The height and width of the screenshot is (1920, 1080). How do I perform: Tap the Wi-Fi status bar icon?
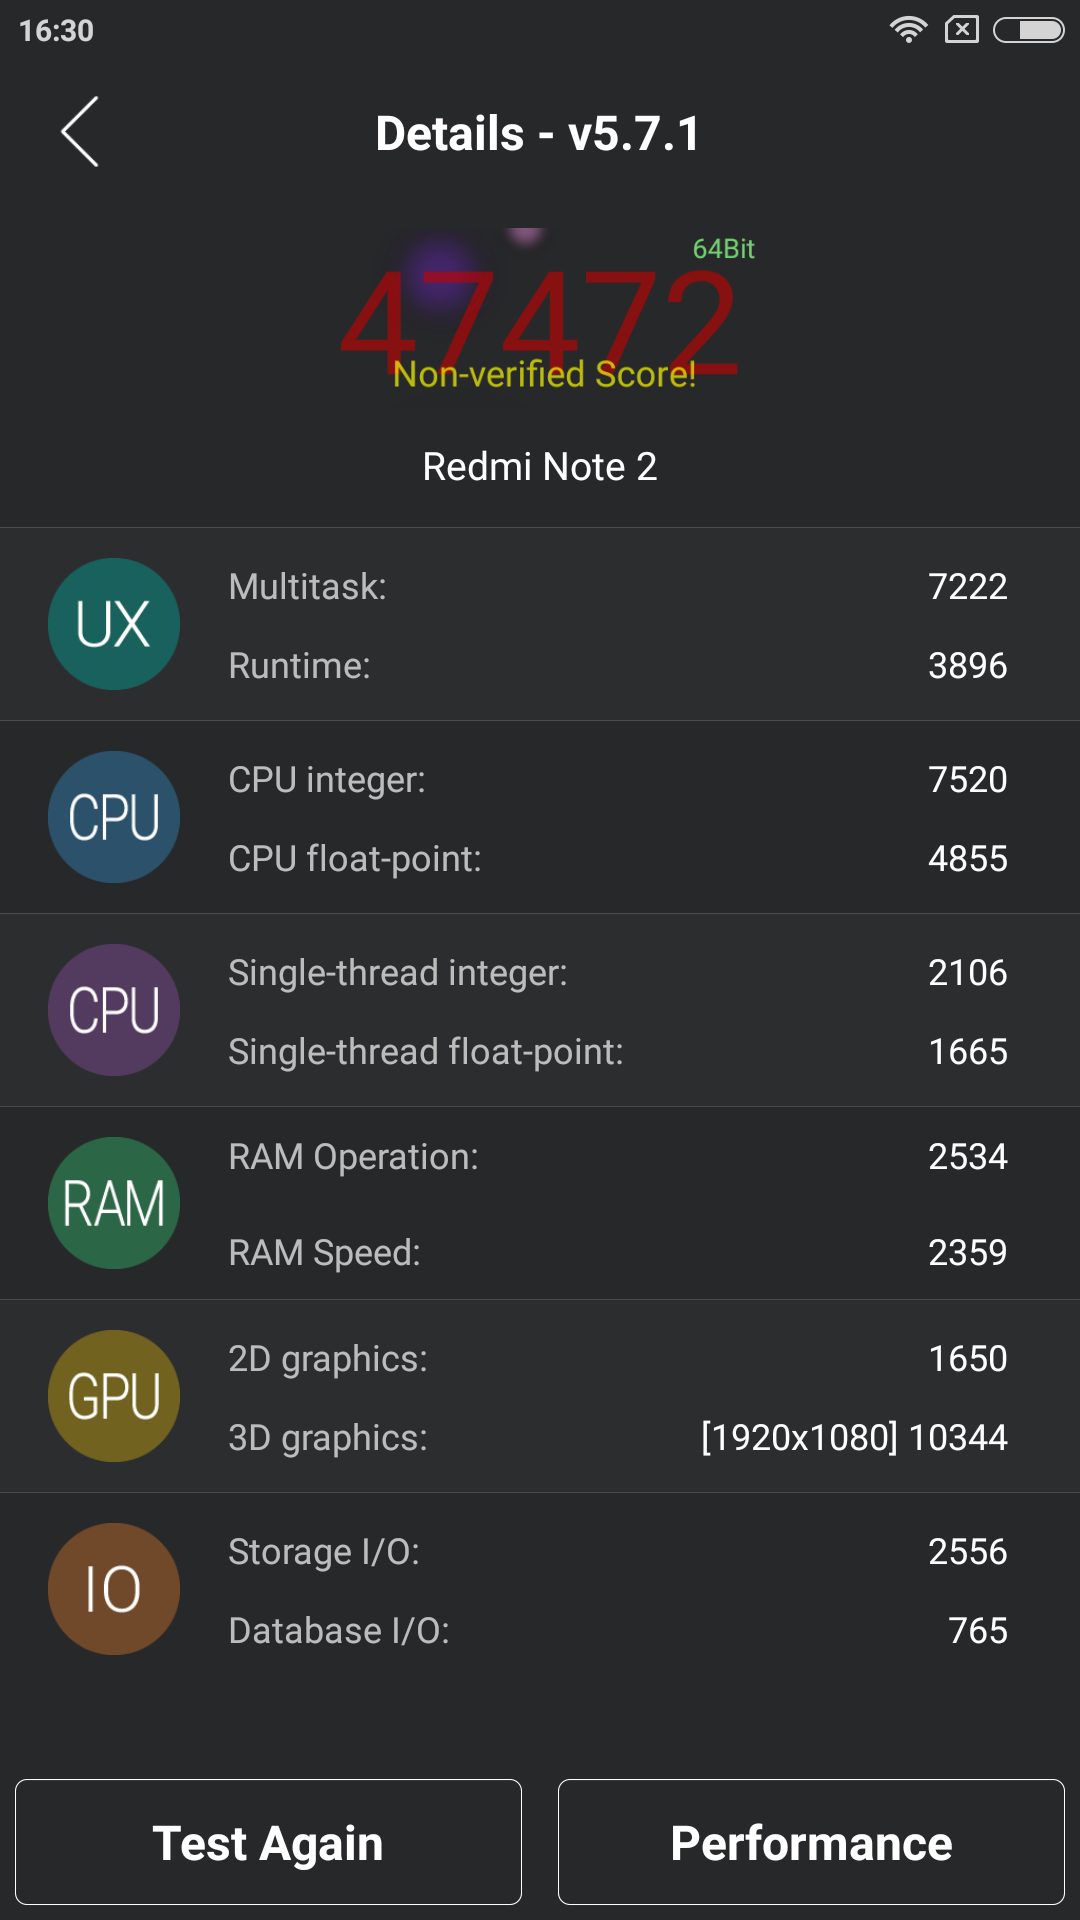click(908, 30)
